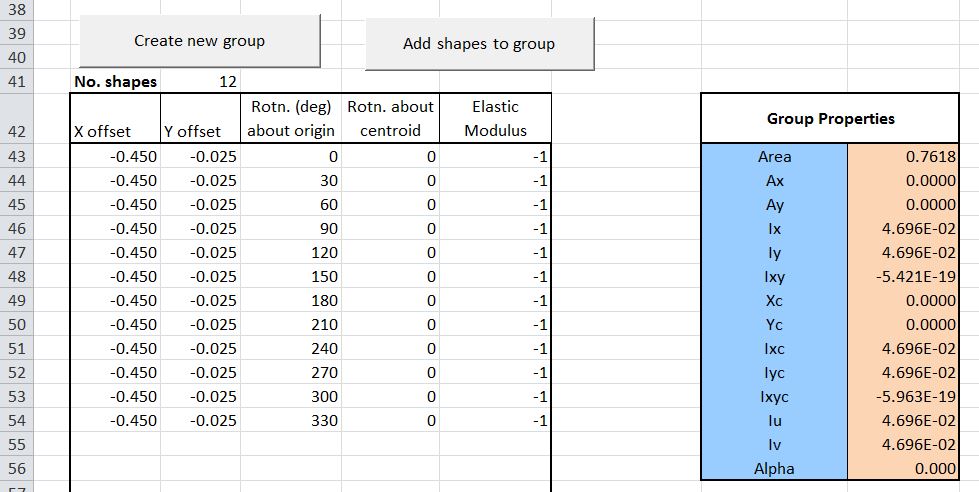The image size is (979, 492).
Task: Click the Create new group button
Action: click(x=200, y=41)
